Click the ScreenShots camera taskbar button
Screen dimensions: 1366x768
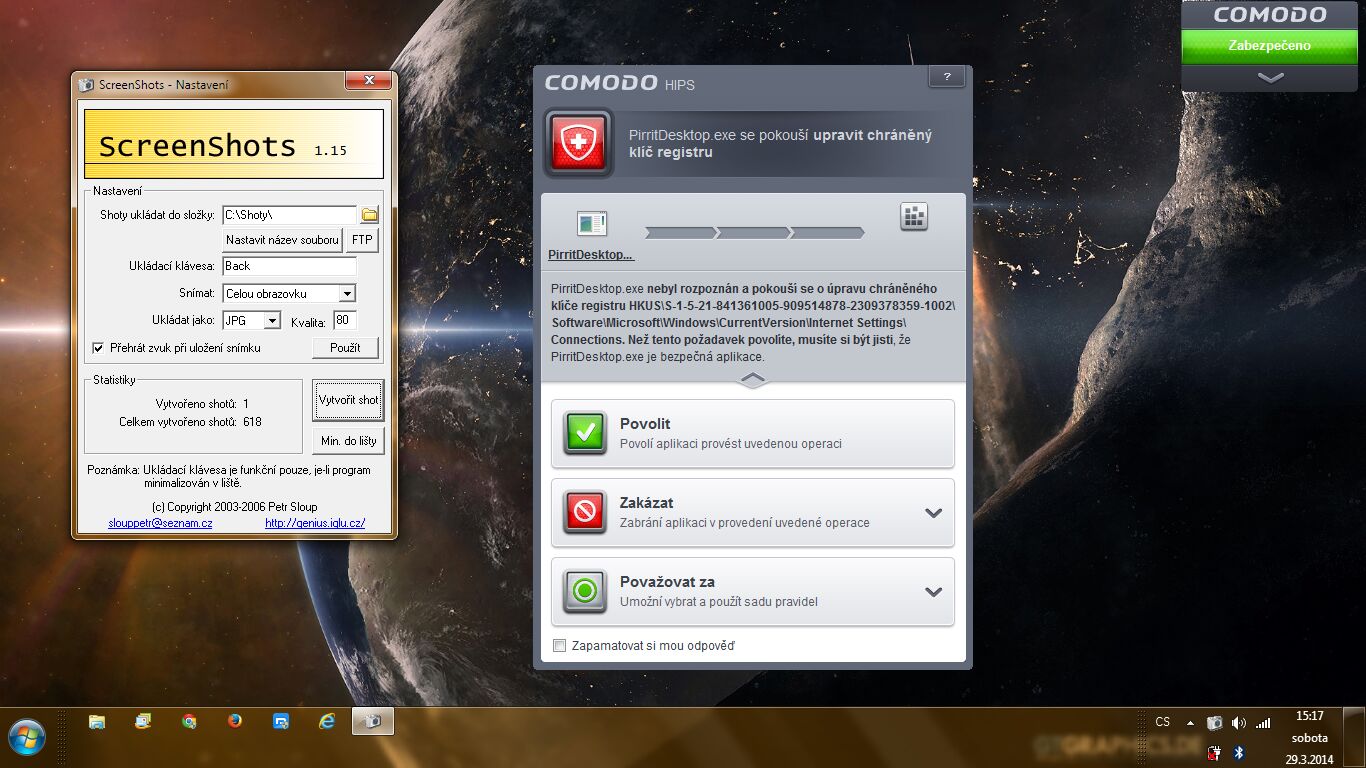(373, 721)
